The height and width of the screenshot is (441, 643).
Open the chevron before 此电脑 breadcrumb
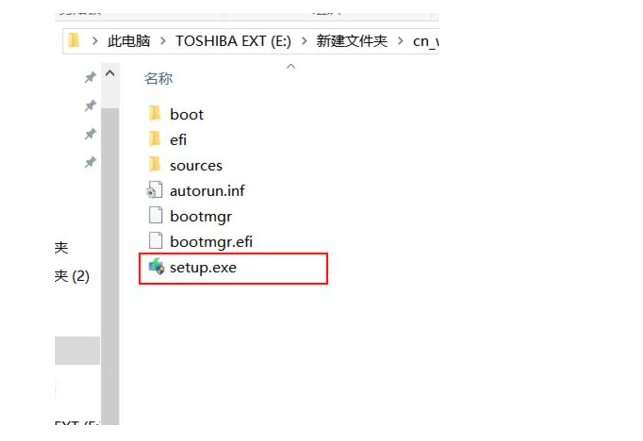tap(95, 41)
